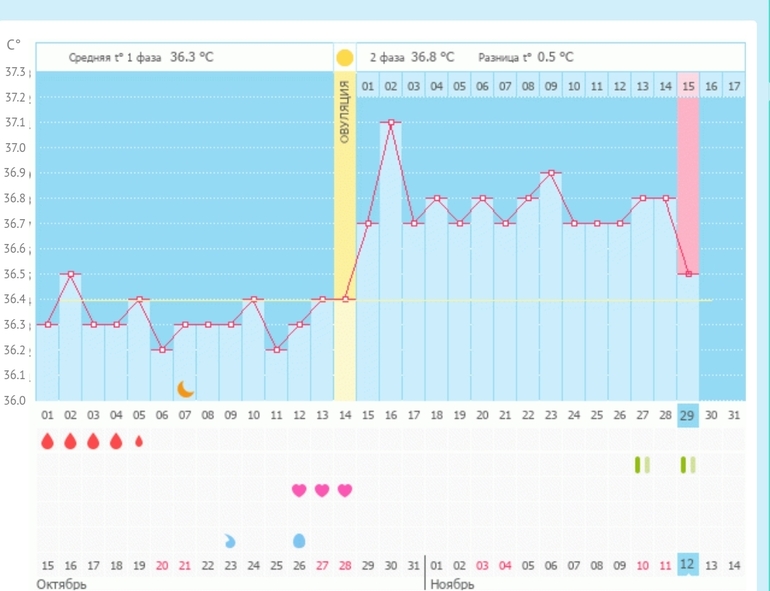
Task: Click the yellow ovulation circle icon
Action: [x=344, y=57]
